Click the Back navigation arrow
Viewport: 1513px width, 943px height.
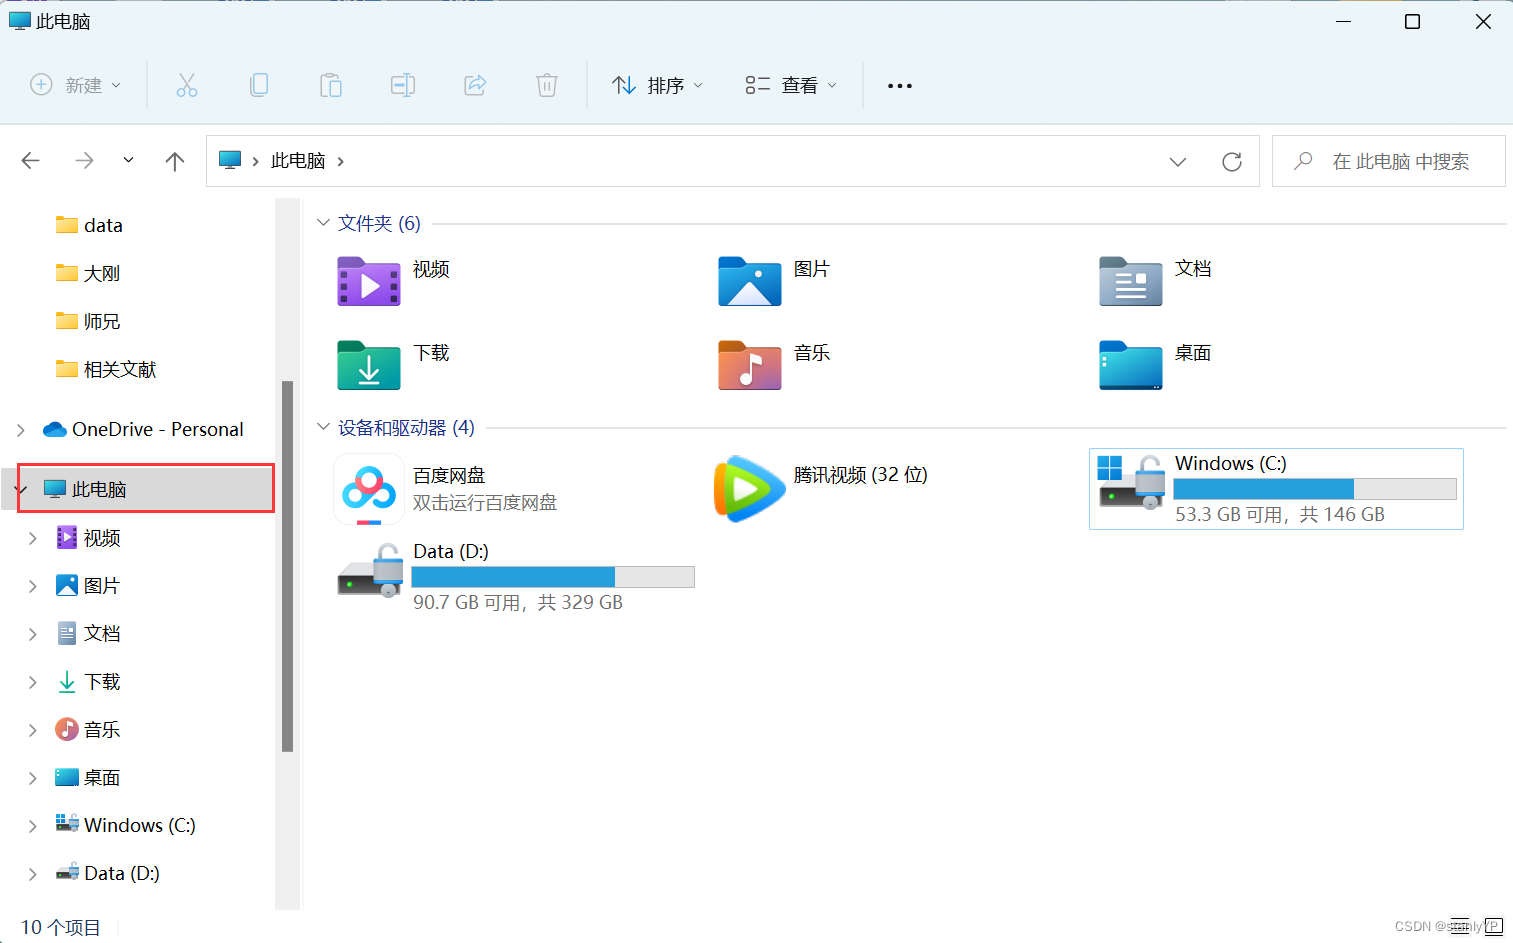click(30, 160)
